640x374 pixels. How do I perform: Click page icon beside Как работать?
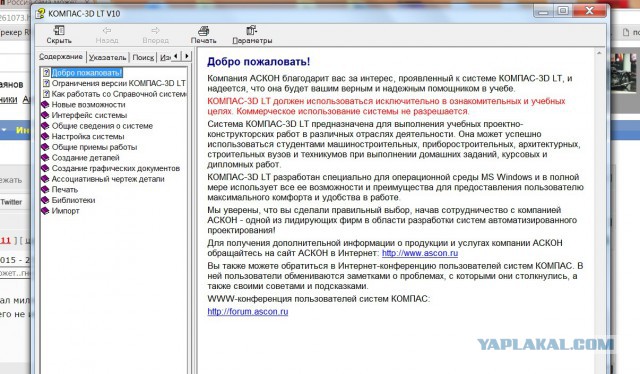[x=46, y=94]
